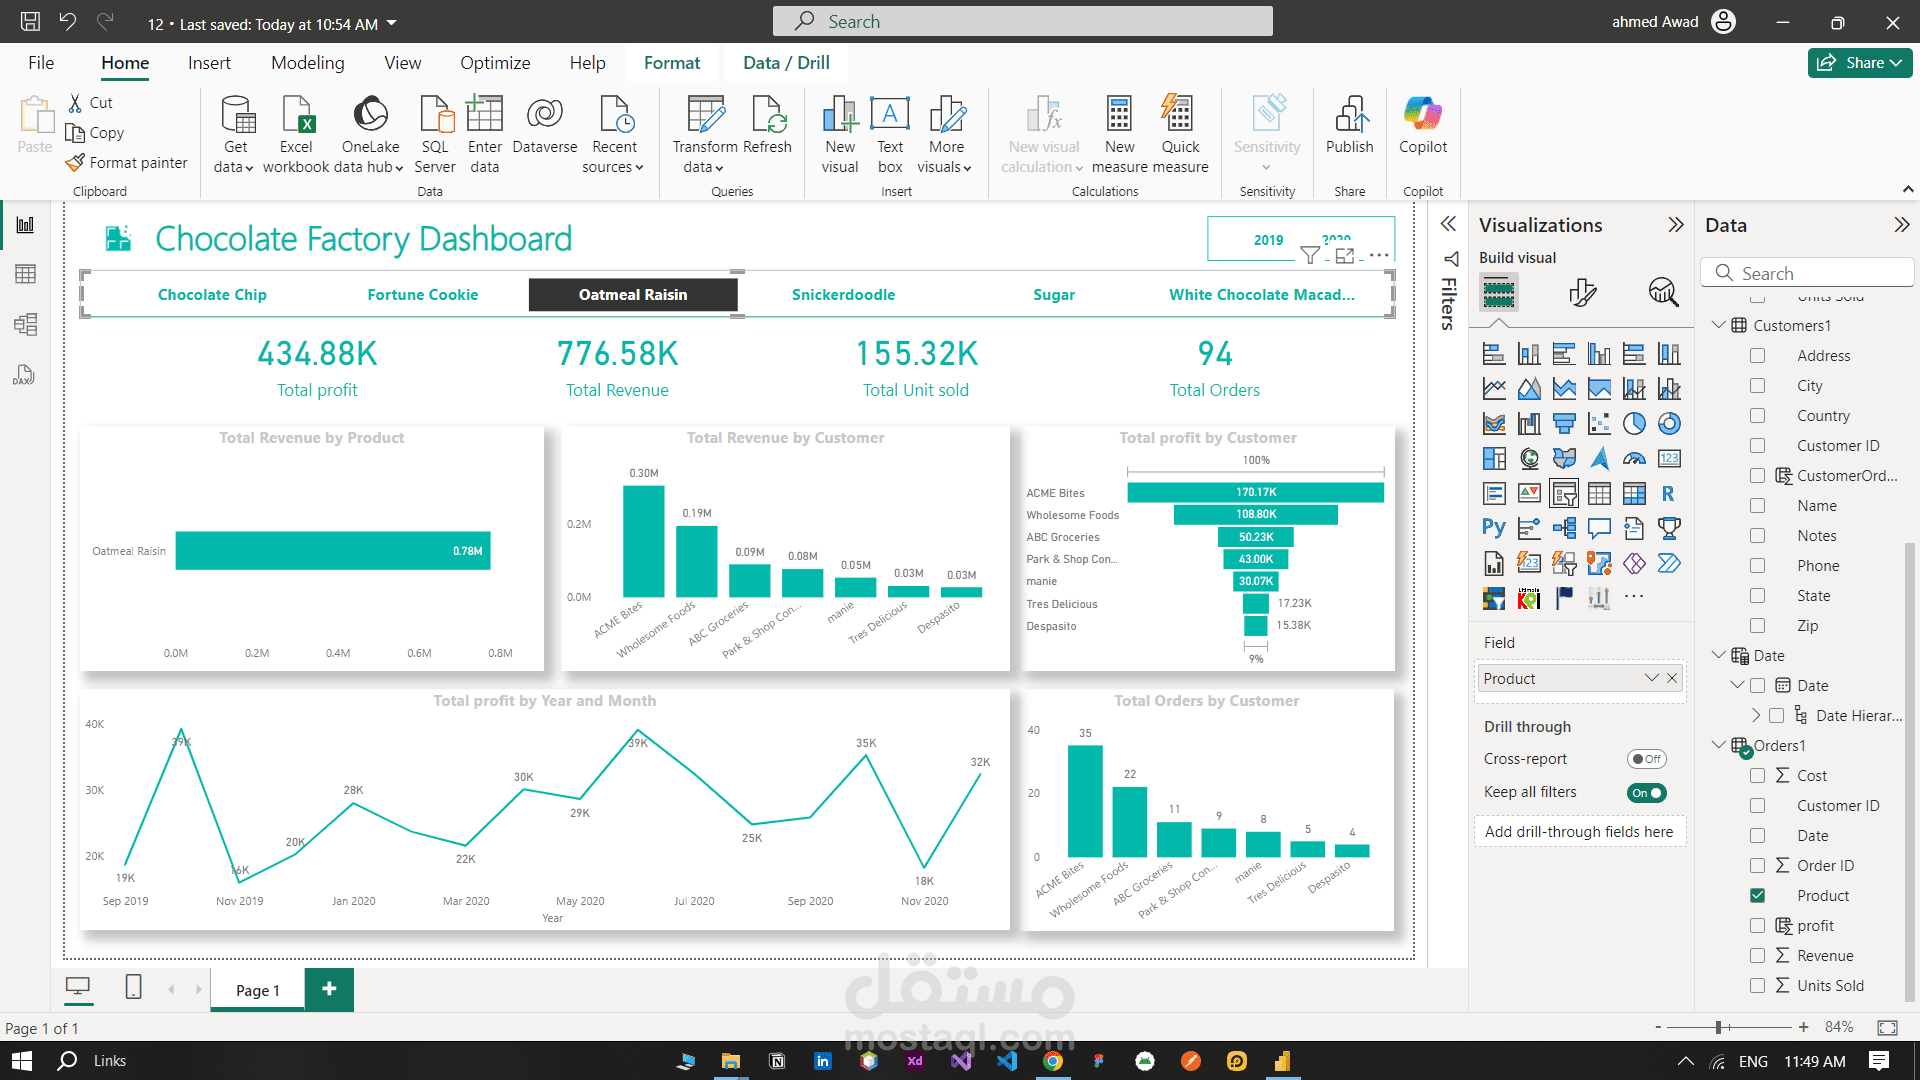Image resolution: width=1920 pixels, height=1080 pixels.
Task: Open the Modeling ribbon tab
Action: coord(307,63)
